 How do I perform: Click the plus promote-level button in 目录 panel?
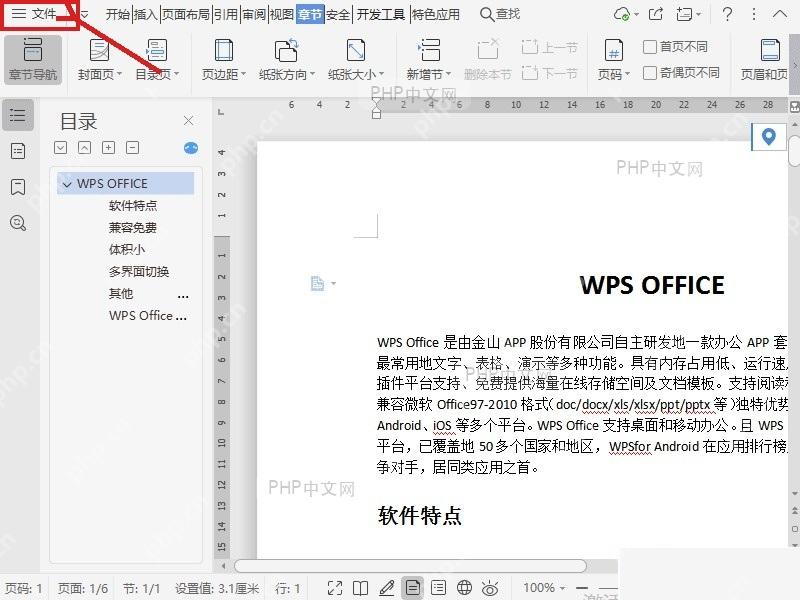tap(108, 147)
